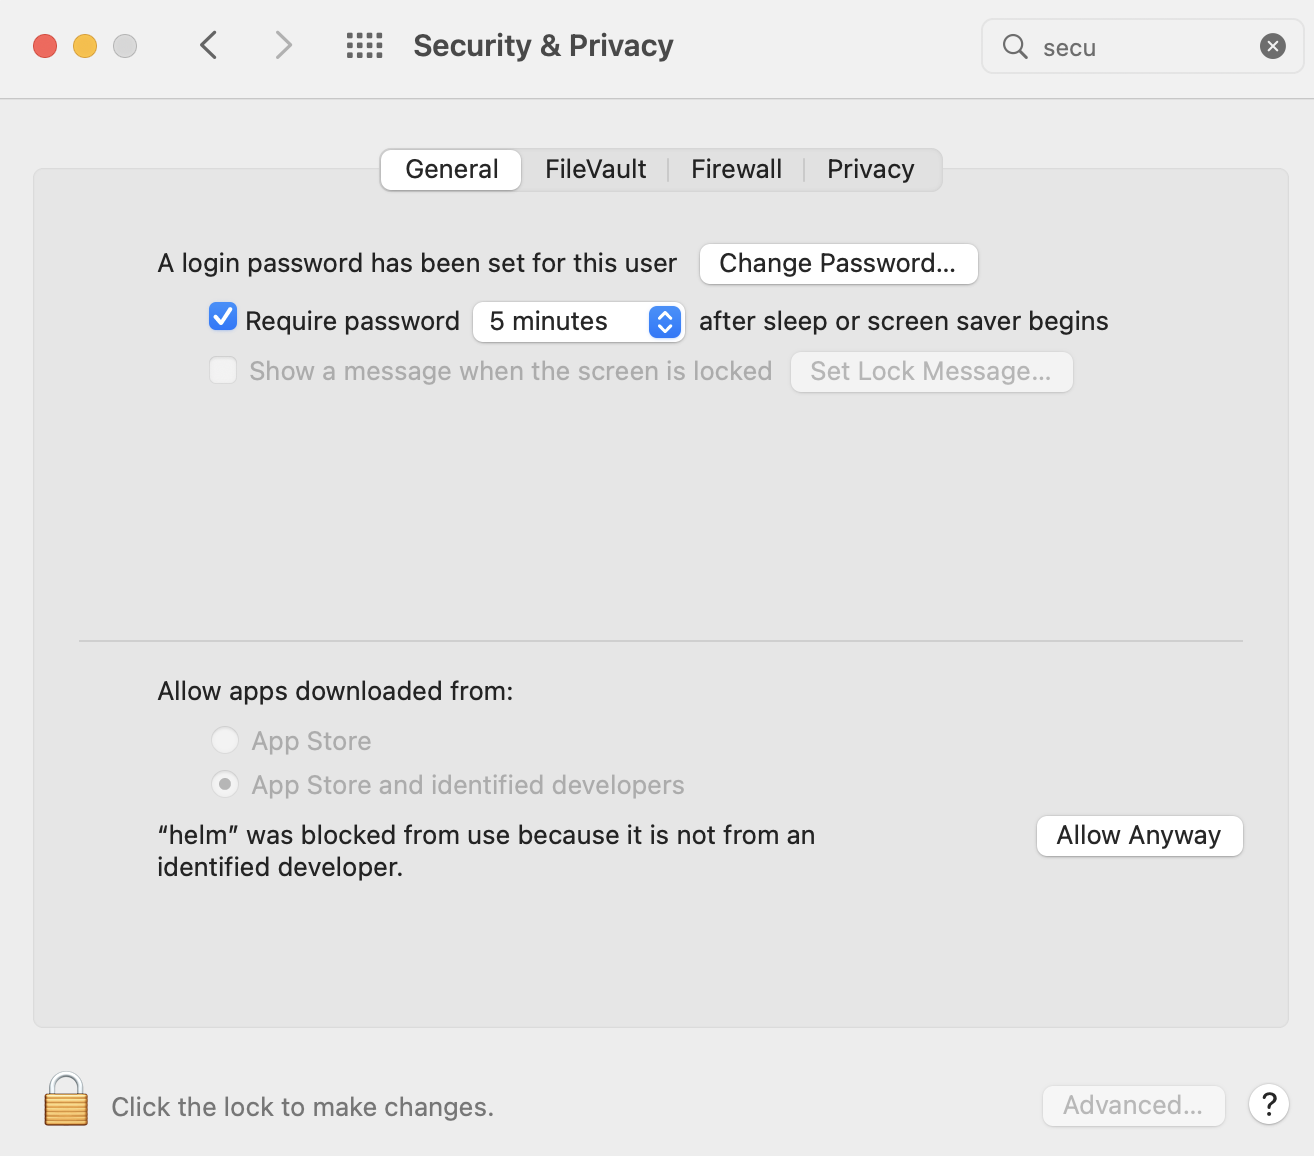Open the Privacy tab

tap(870, 169)
